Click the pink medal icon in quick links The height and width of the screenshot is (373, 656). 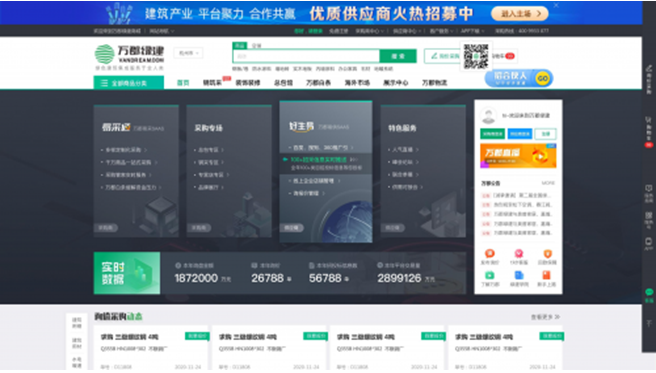tap(519, 253)
